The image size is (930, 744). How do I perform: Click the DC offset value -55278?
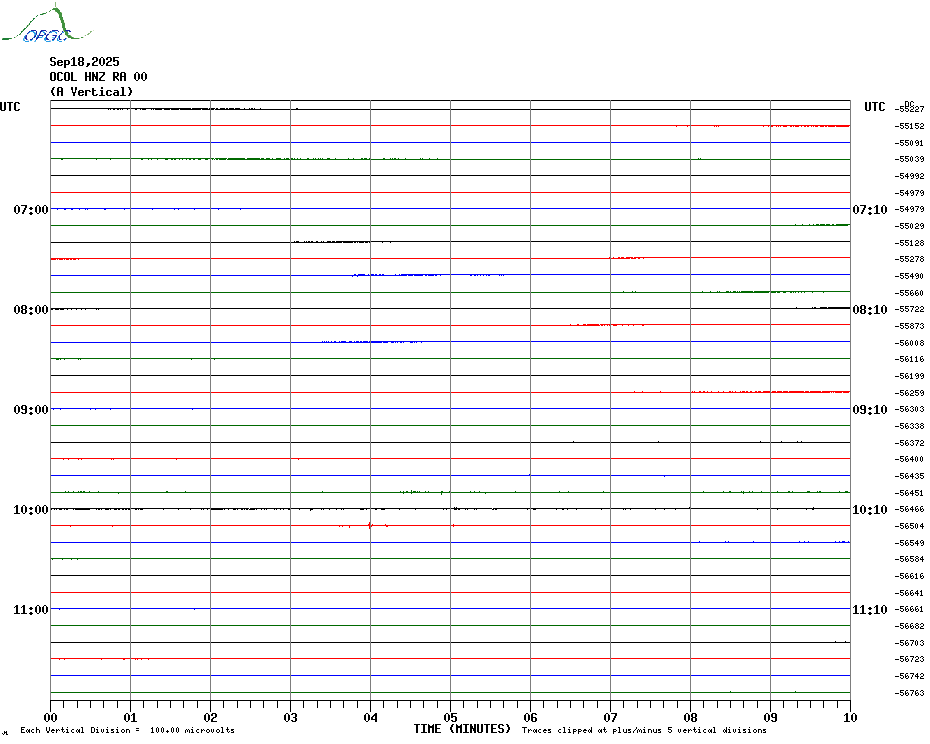[x=910, y=259]
